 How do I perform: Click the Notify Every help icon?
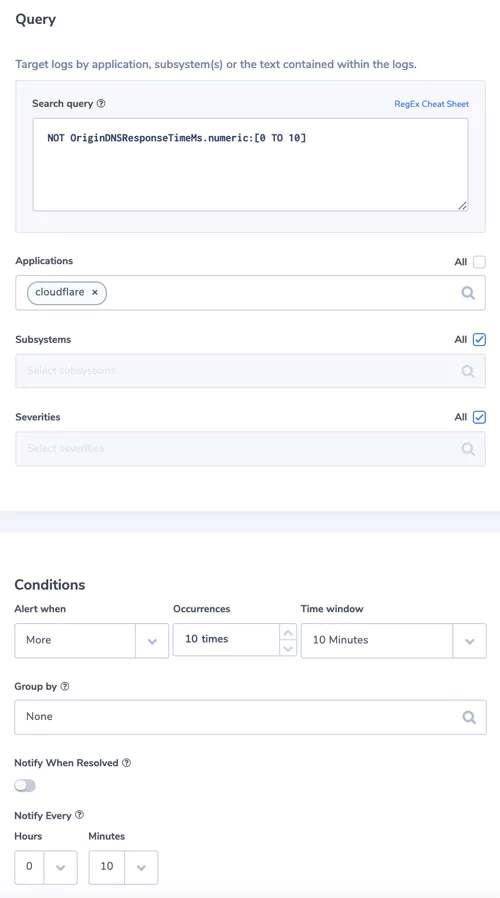(x=80, y=814)
